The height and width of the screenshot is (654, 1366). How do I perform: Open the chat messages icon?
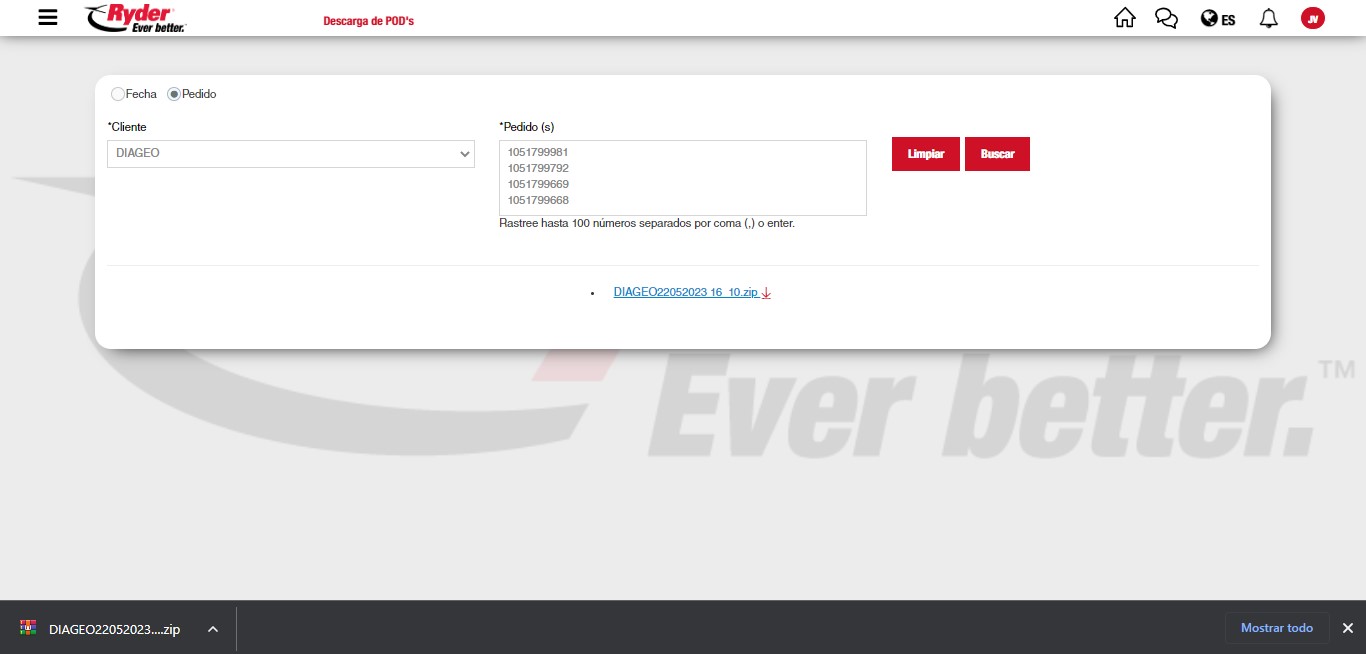(1166, 18)
